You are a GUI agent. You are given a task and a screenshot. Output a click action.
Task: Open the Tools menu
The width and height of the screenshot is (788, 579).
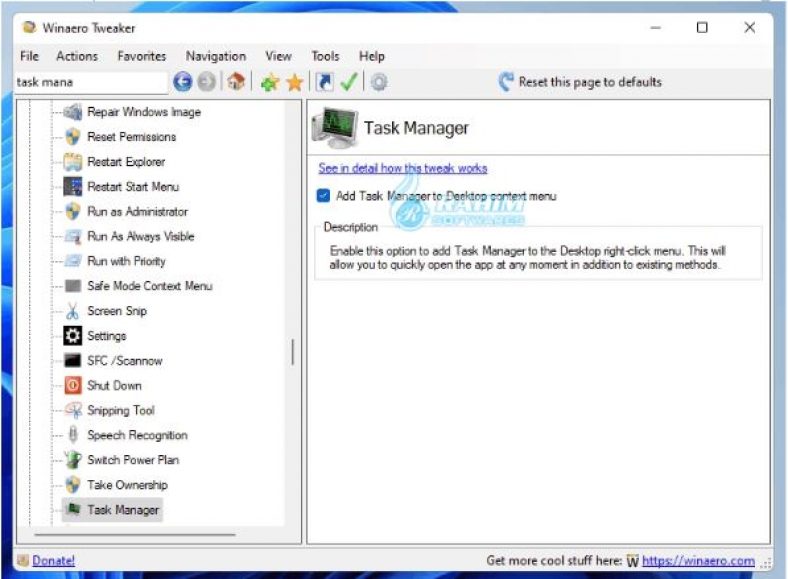click(x=325, y=56)
